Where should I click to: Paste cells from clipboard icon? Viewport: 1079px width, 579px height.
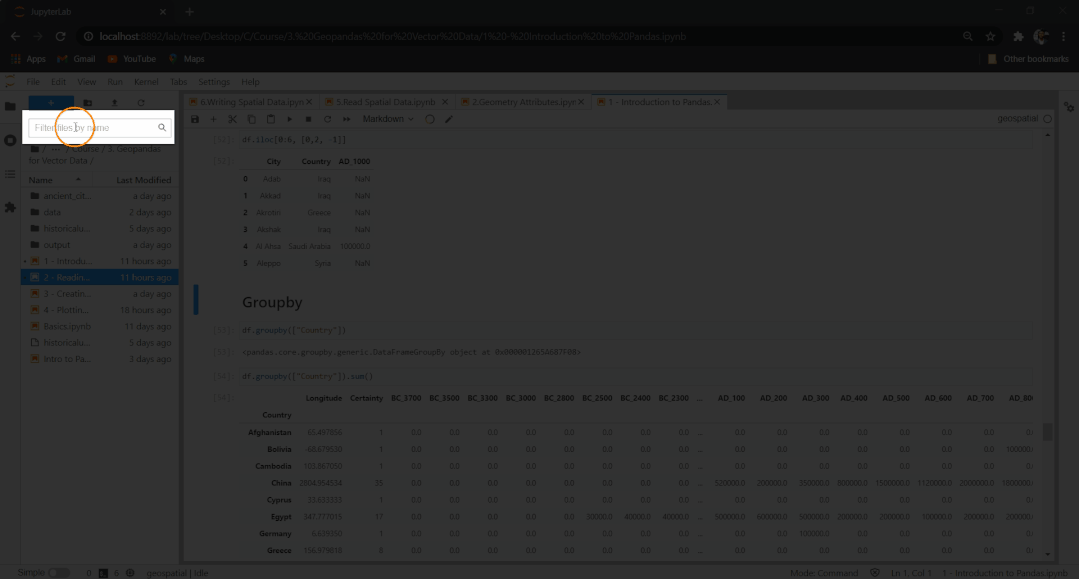[x=270, y=119]
